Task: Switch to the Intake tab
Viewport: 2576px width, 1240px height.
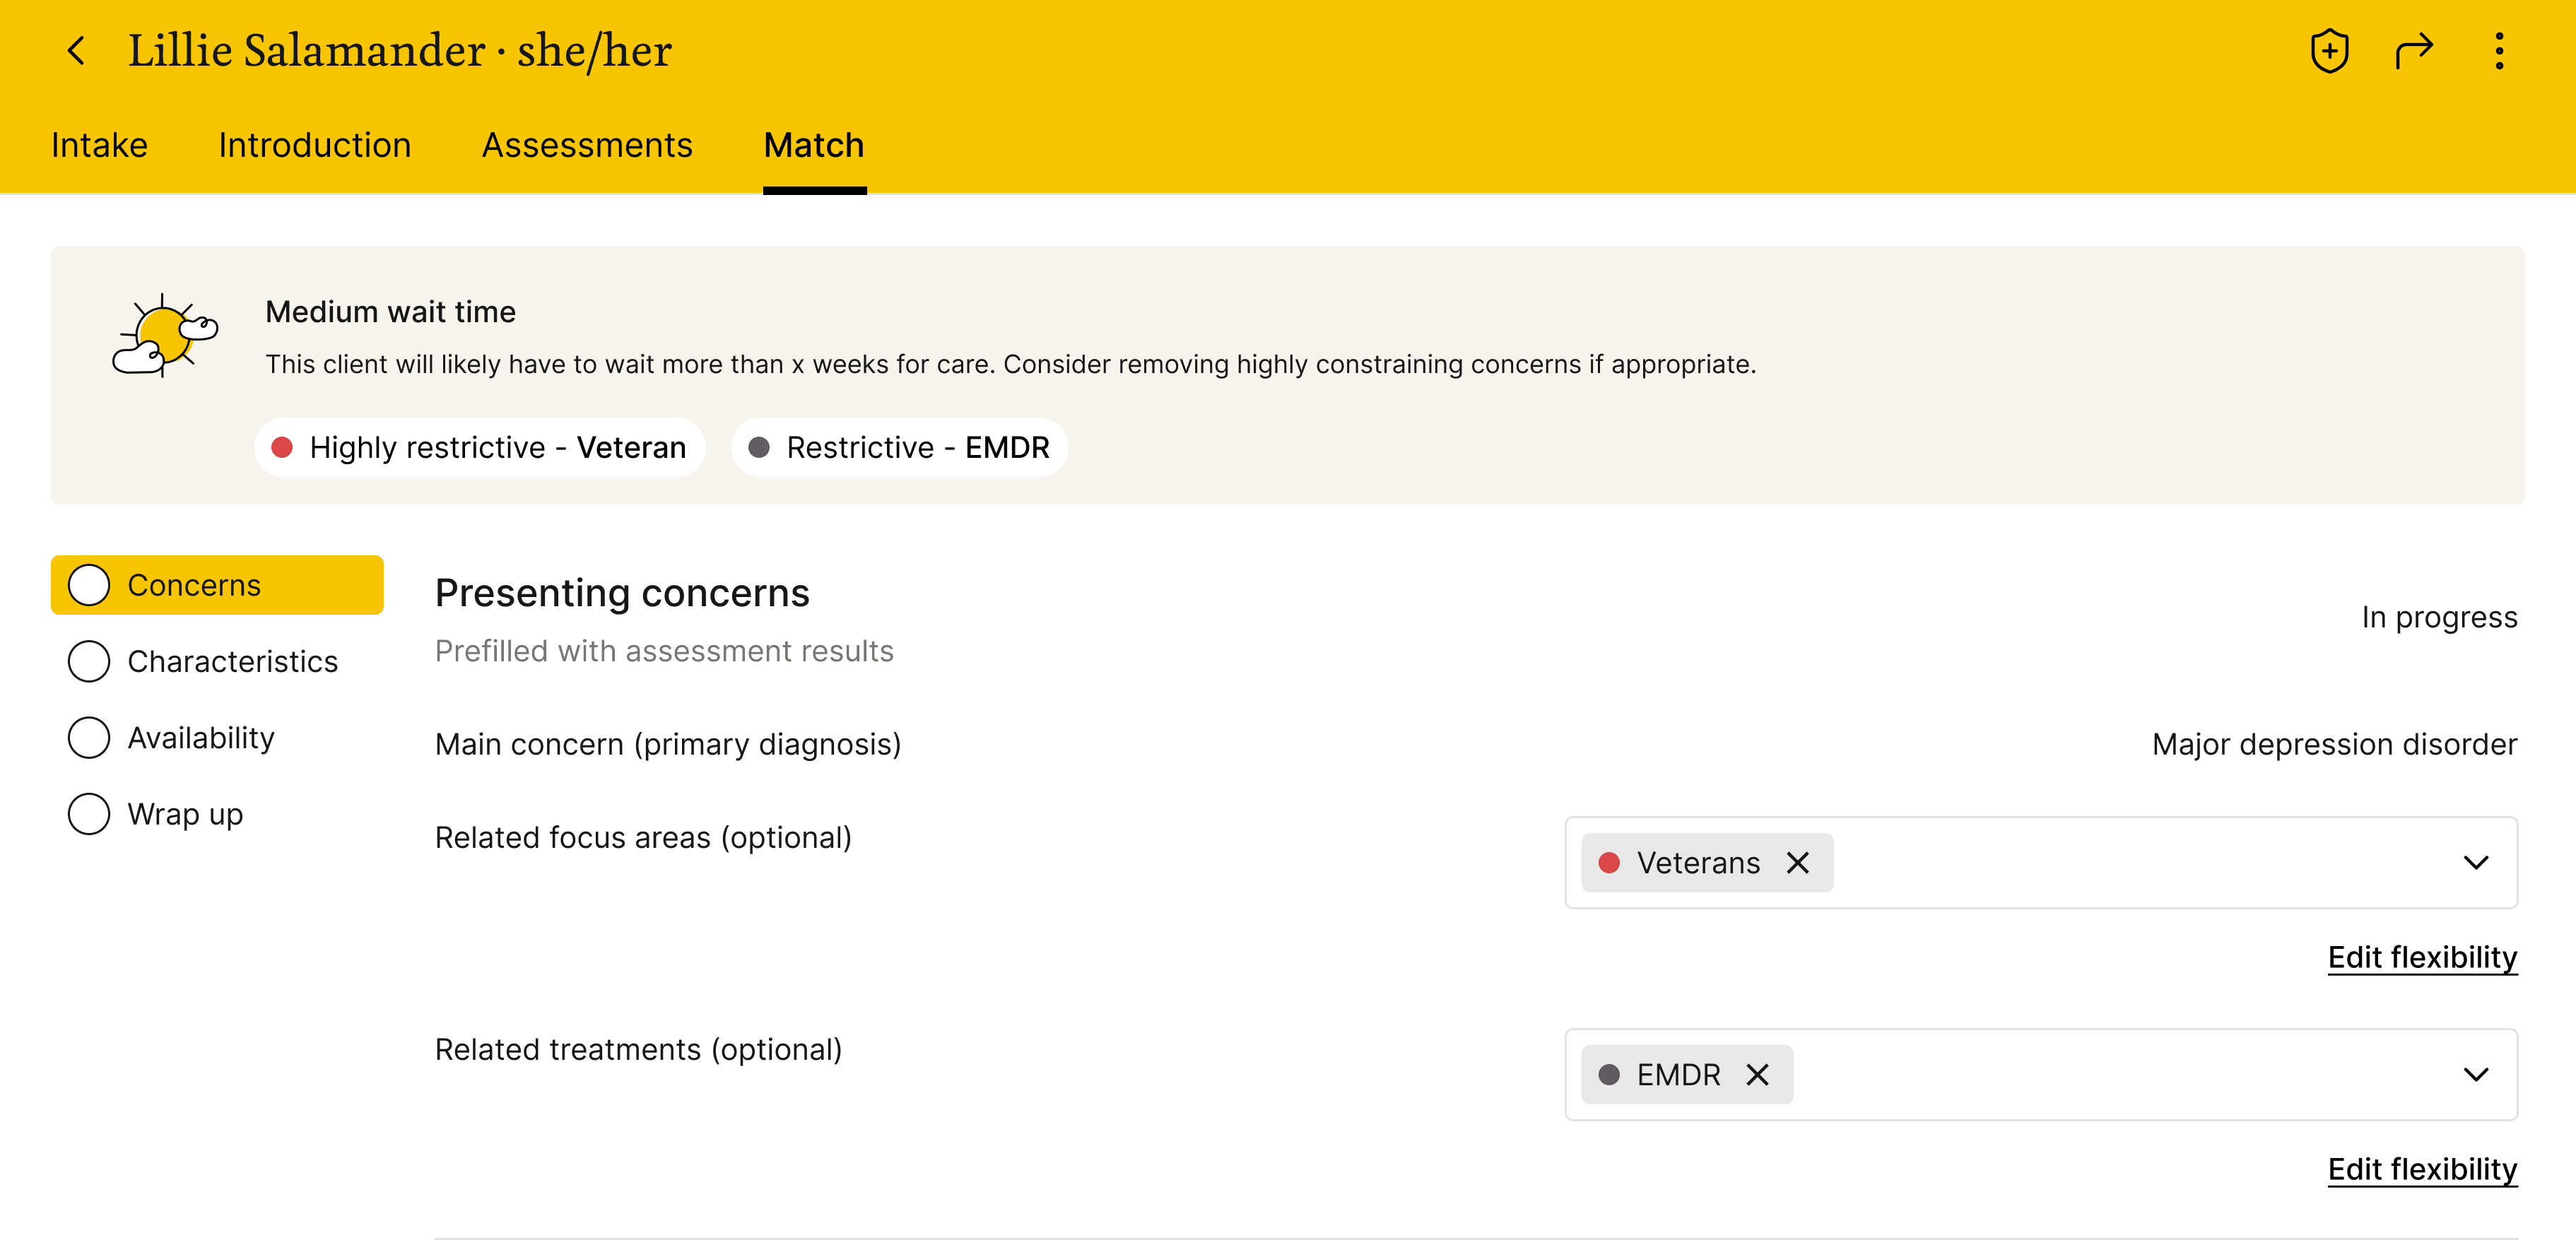Action: (x=99, y=145)
